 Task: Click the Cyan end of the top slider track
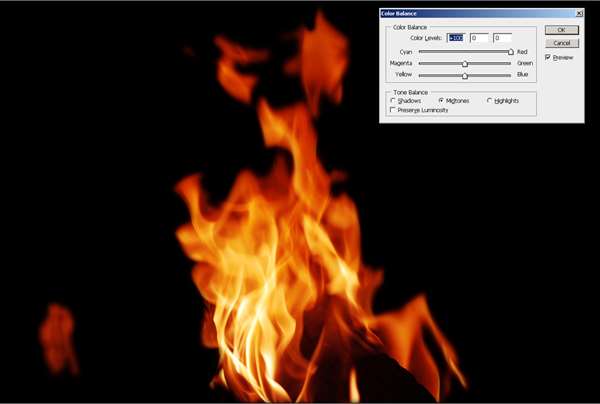(421, 51)
